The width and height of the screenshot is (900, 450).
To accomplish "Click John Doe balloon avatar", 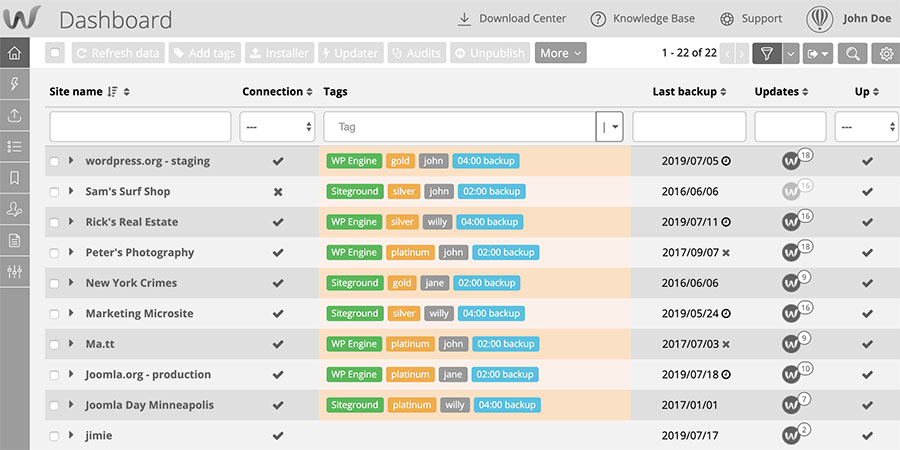I will click(x=820, y=19).
